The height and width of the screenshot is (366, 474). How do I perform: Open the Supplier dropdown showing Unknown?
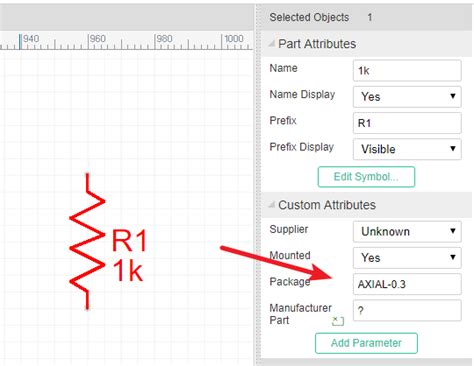[x=407, y=231]
